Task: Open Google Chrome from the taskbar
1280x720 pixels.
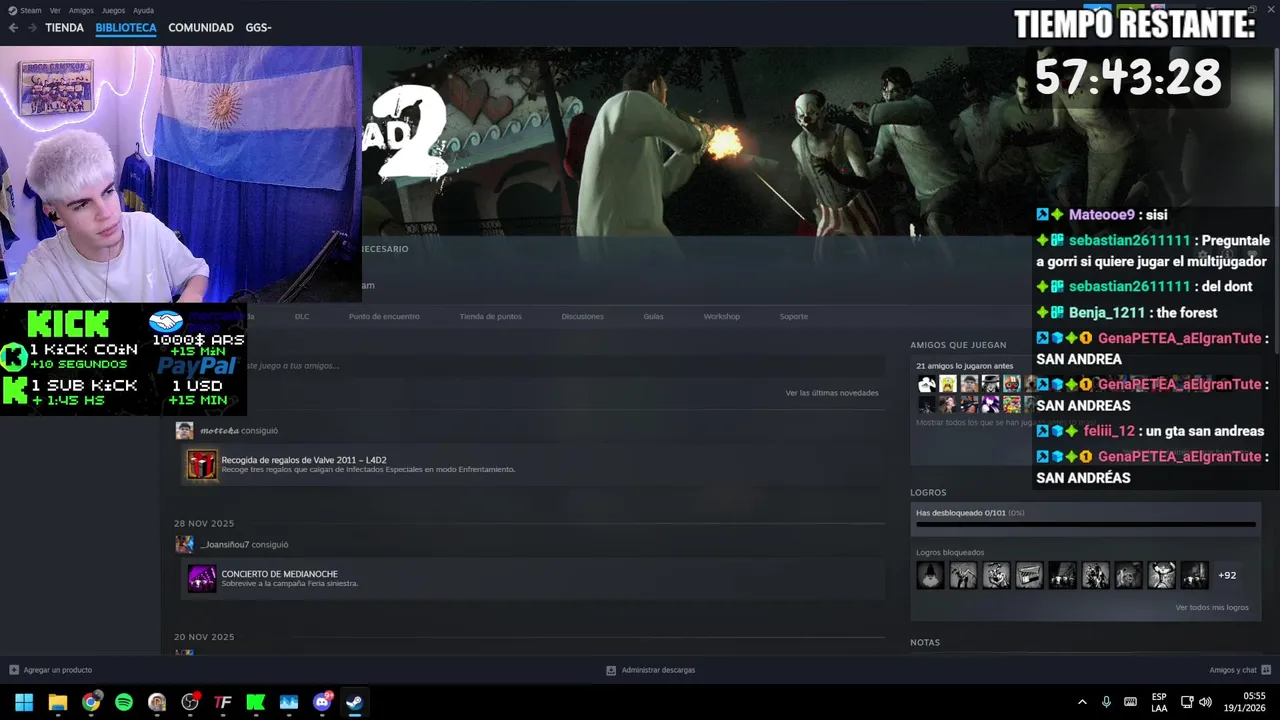Action: (91, 702)
